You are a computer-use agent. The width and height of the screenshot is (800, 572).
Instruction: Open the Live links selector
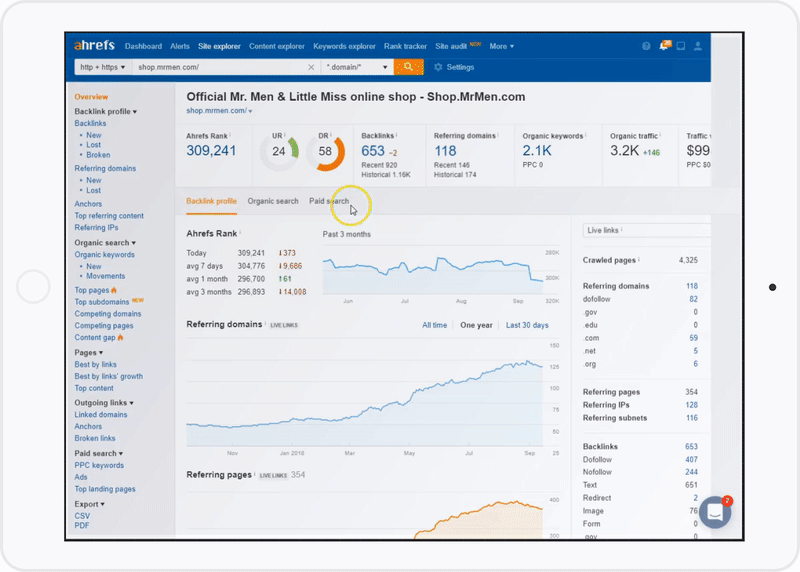647,230
